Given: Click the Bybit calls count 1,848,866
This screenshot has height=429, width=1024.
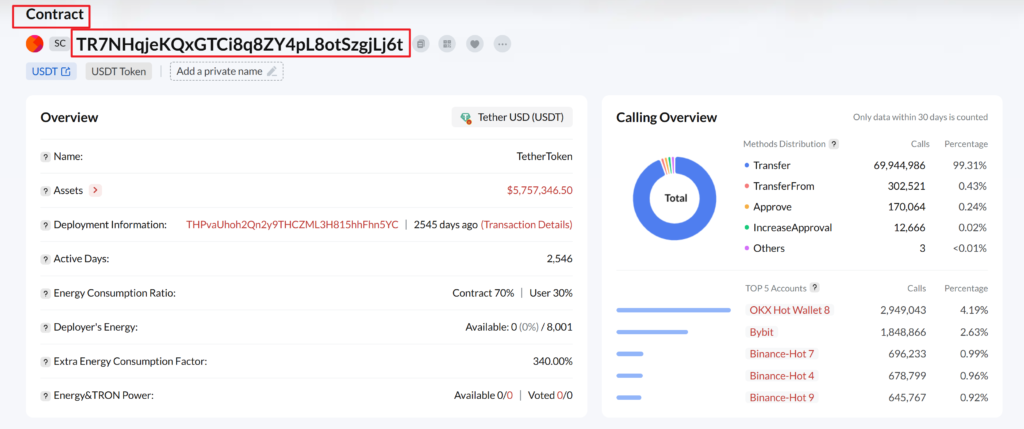Looking at the screenshot, I should (903, 332).
